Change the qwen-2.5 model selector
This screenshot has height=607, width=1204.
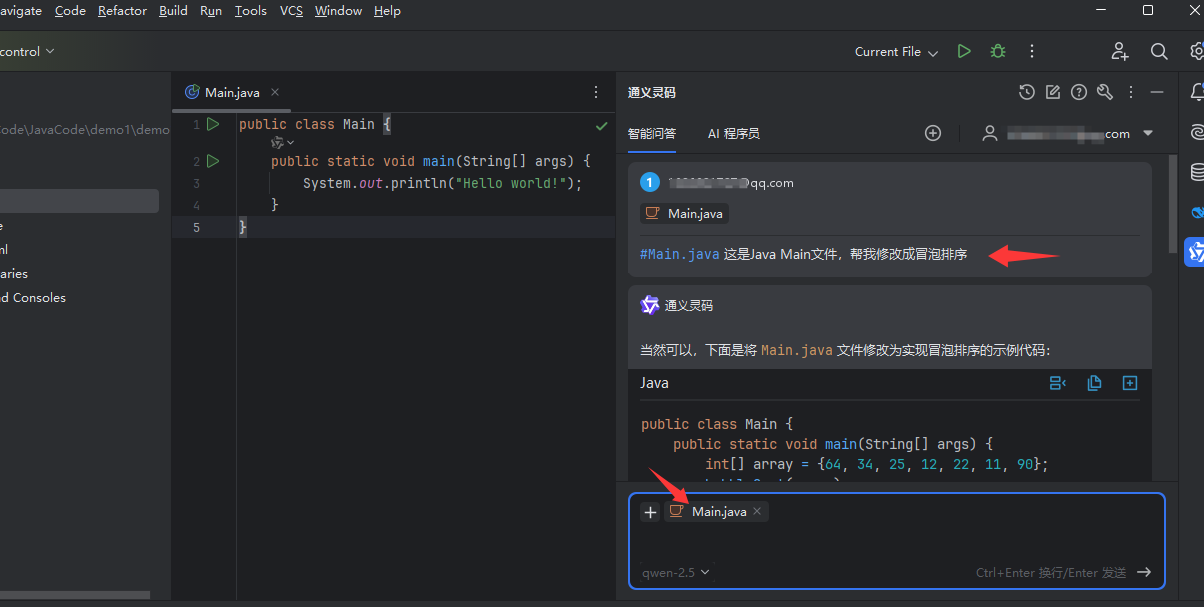[x=676, y=573]
